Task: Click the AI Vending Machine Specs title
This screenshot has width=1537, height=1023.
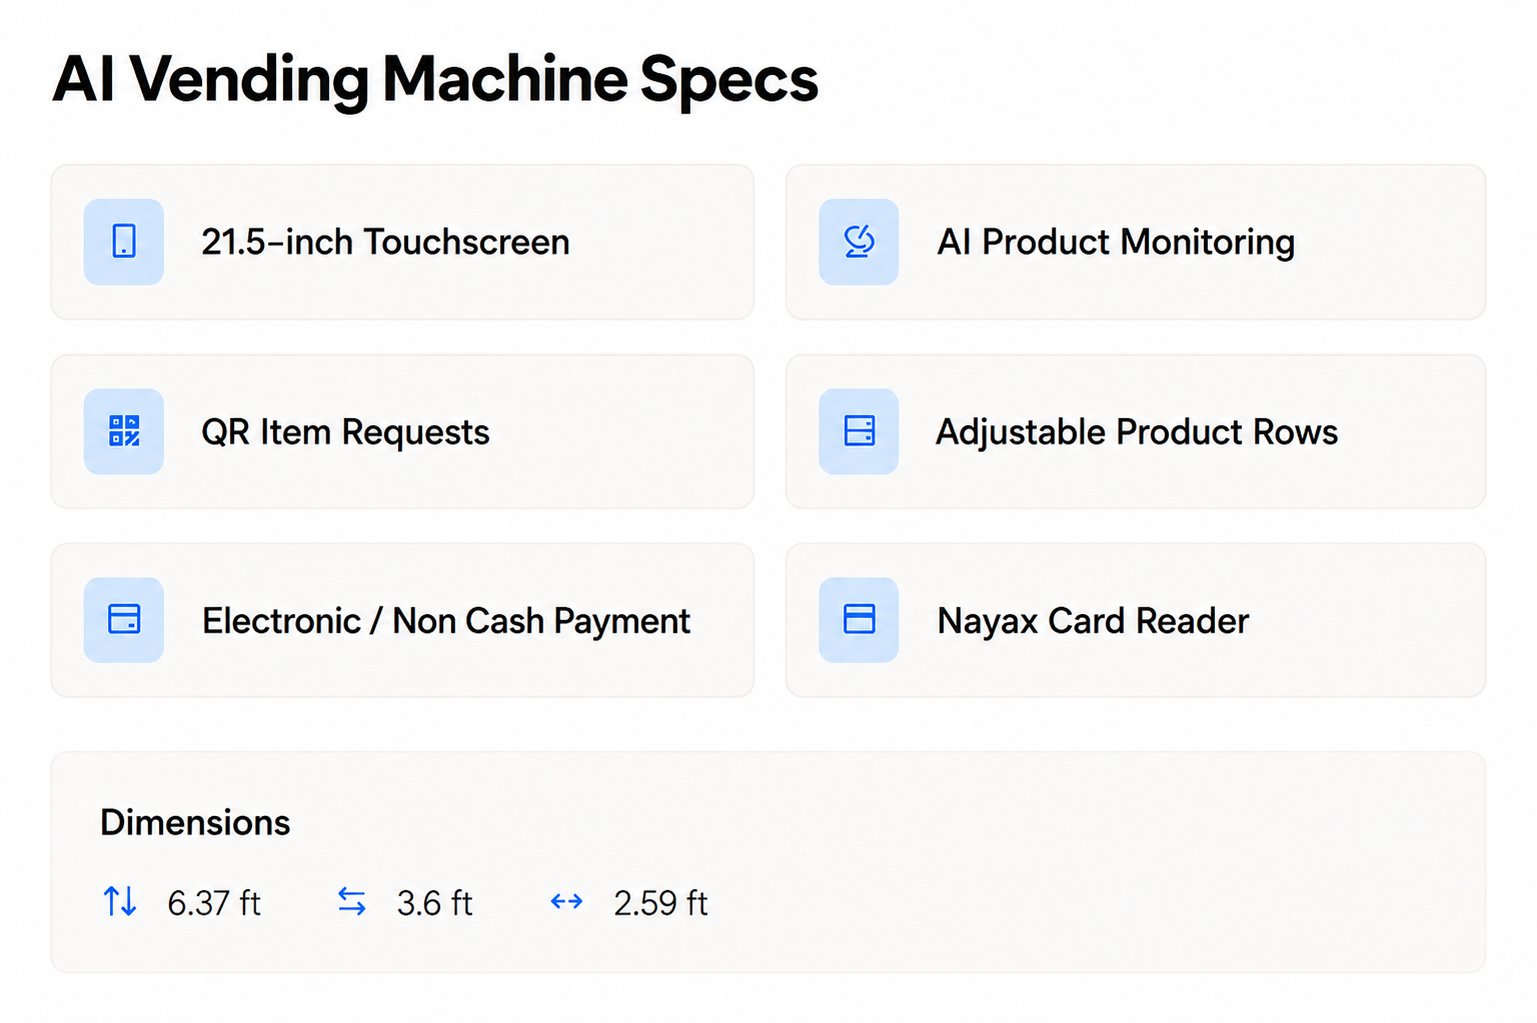Action: 435,80
